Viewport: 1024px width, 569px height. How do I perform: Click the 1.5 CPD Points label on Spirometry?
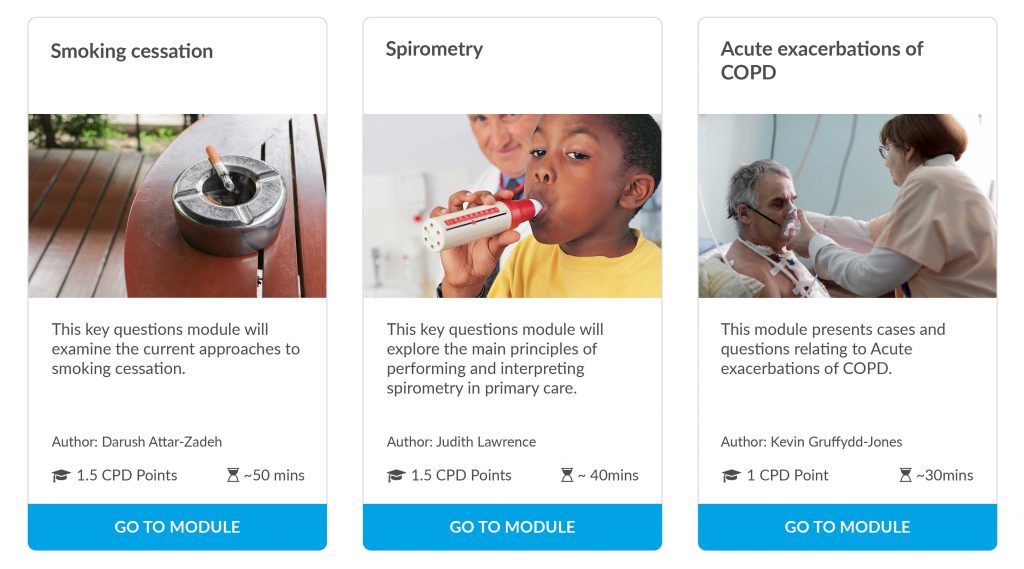461,475
